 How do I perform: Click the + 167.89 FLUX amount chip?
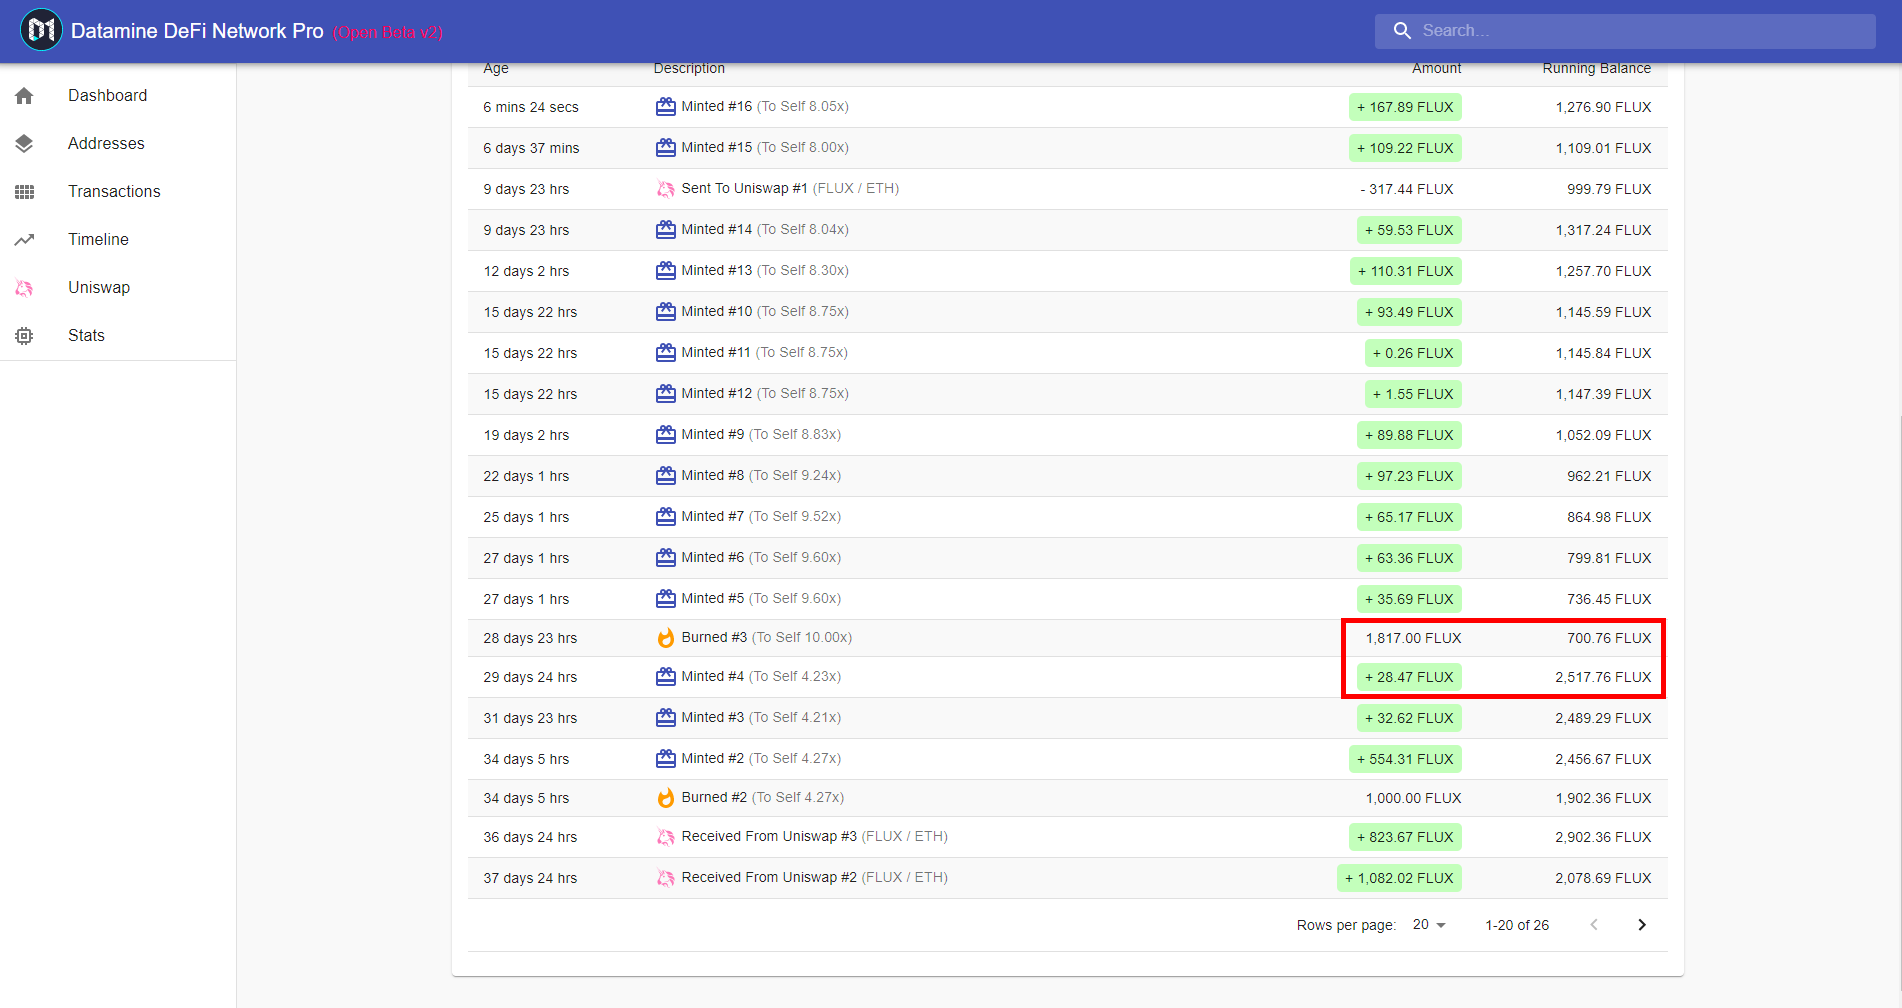click(x=1405, y=107)
